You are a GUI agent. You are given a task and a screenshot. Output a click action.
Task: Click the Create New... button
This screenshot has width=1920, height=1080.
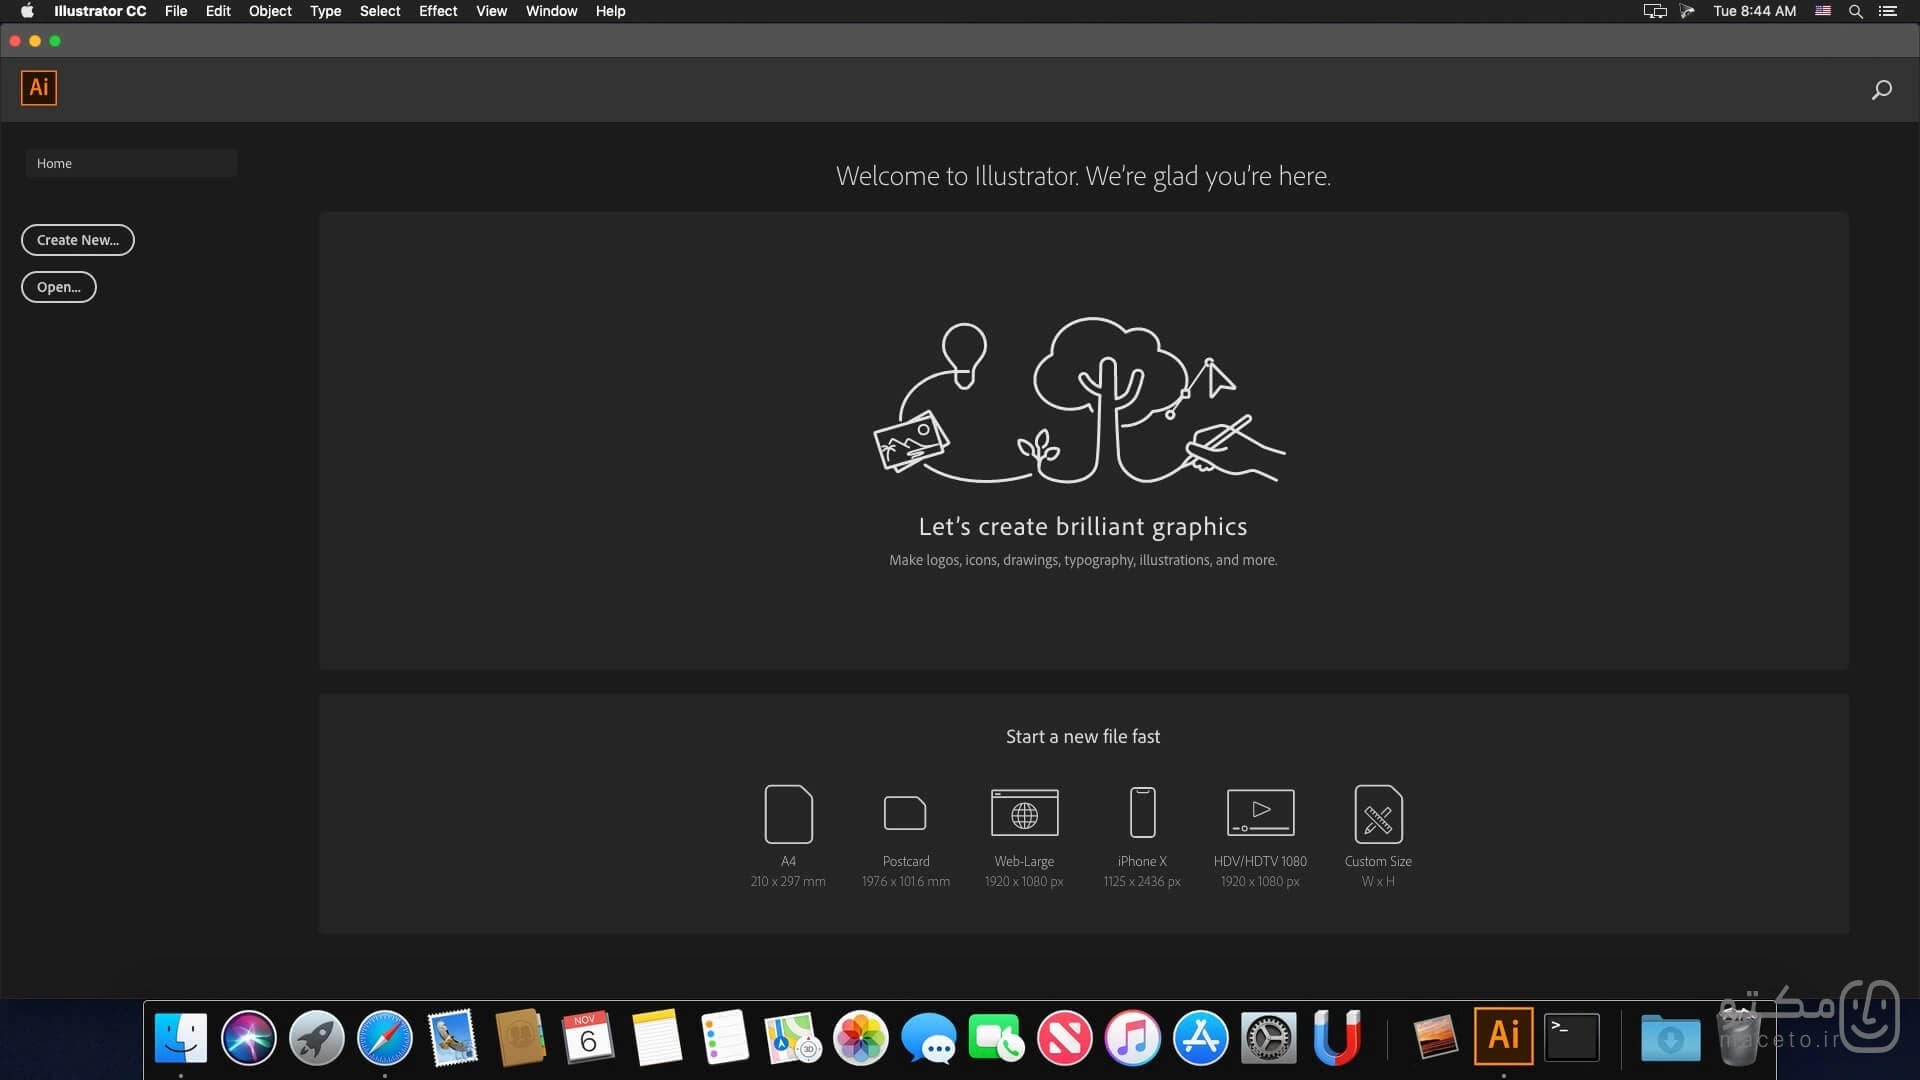coord(78,240)
